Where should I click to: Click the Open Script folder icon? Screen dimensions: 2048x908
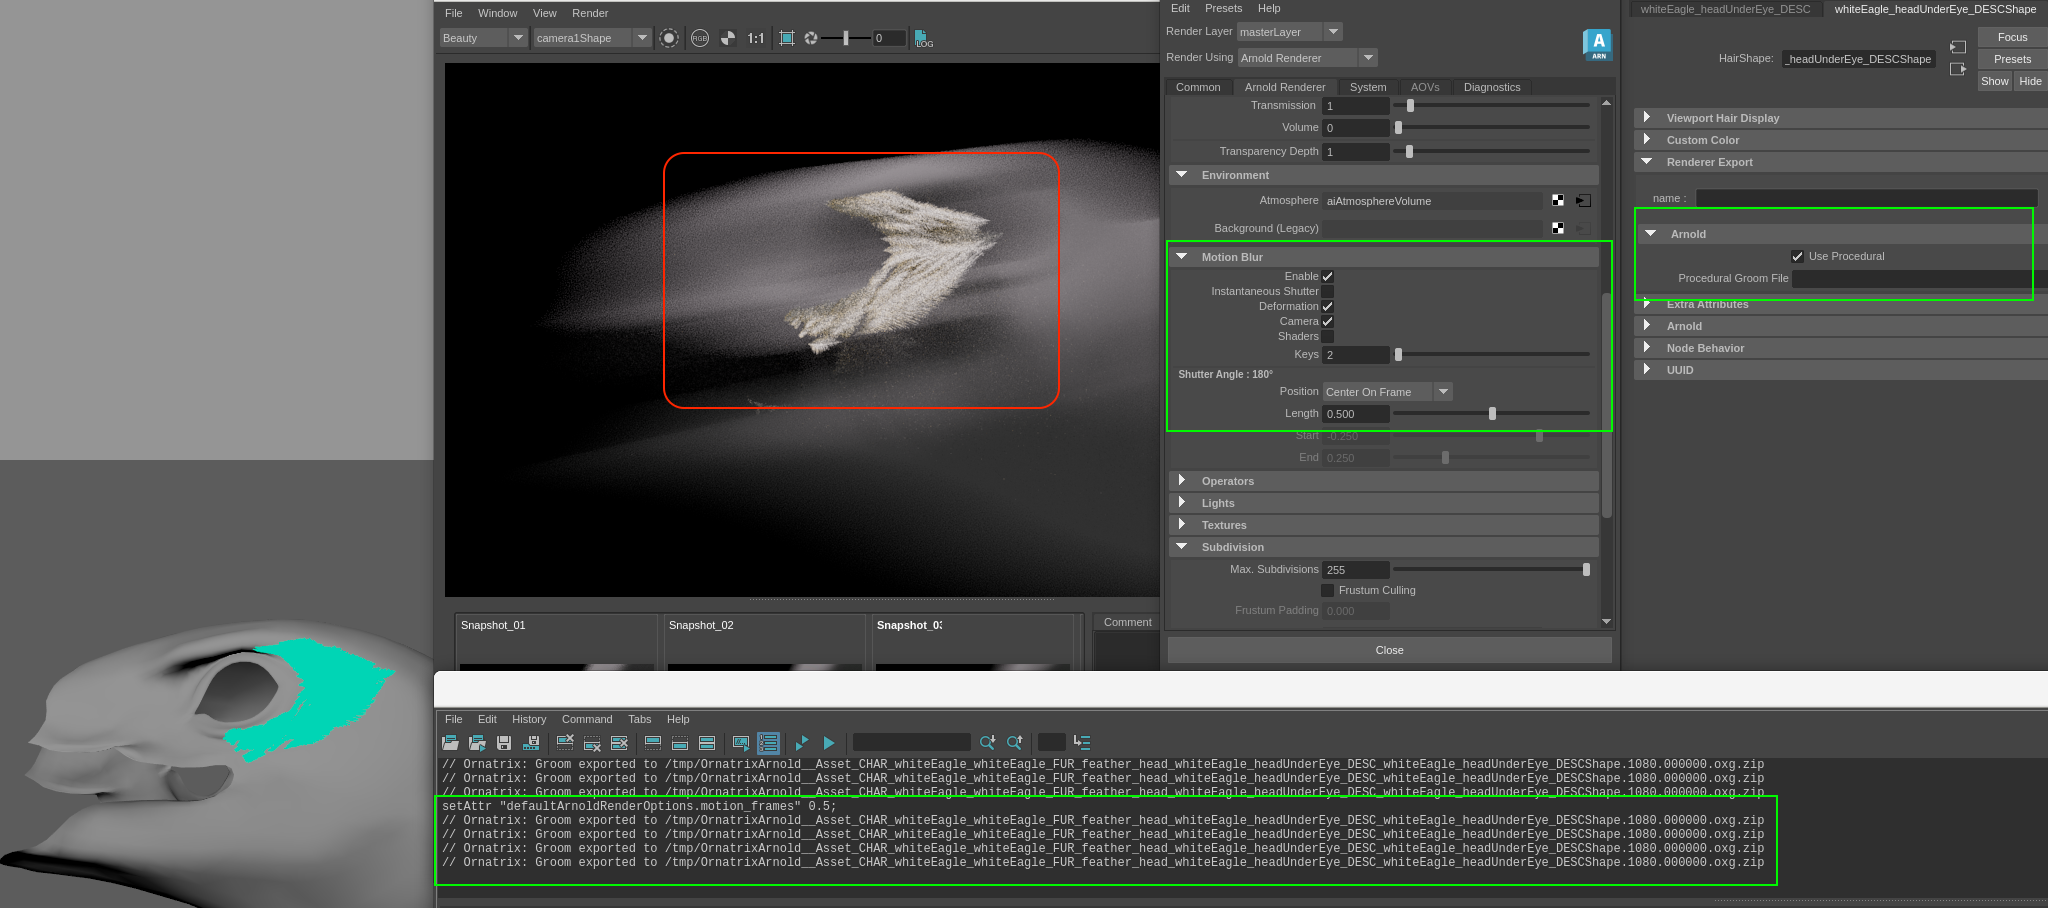450,743
